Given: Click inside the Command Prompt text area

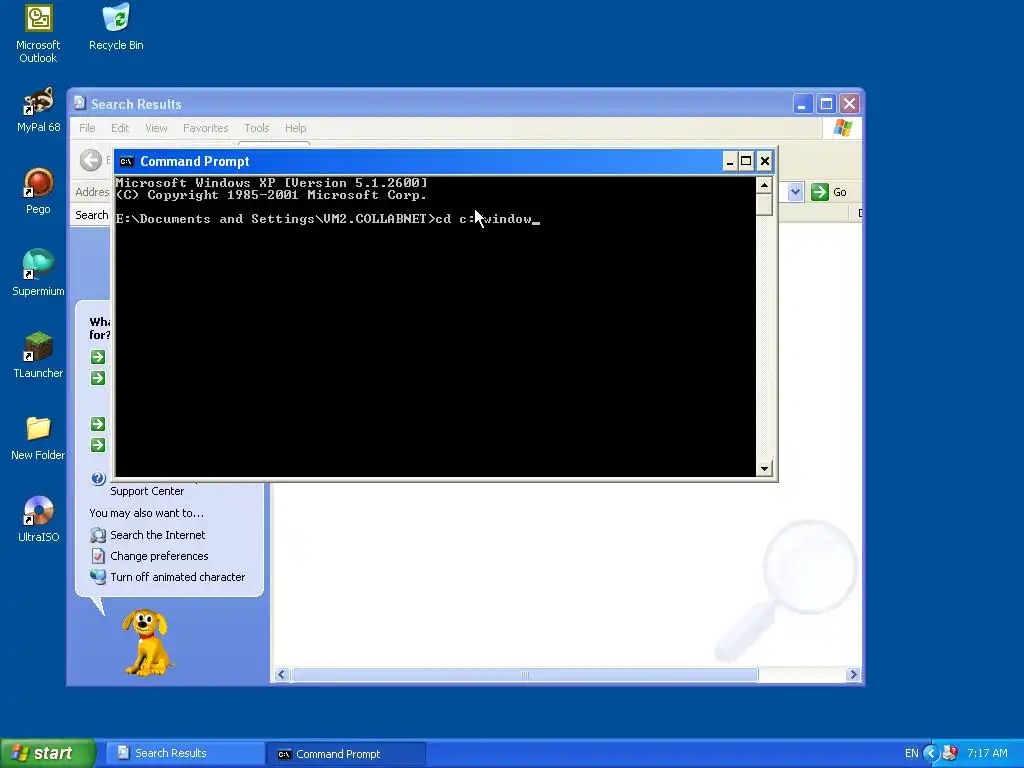Looking at the screenshot, I should click(x=435, y=327).
